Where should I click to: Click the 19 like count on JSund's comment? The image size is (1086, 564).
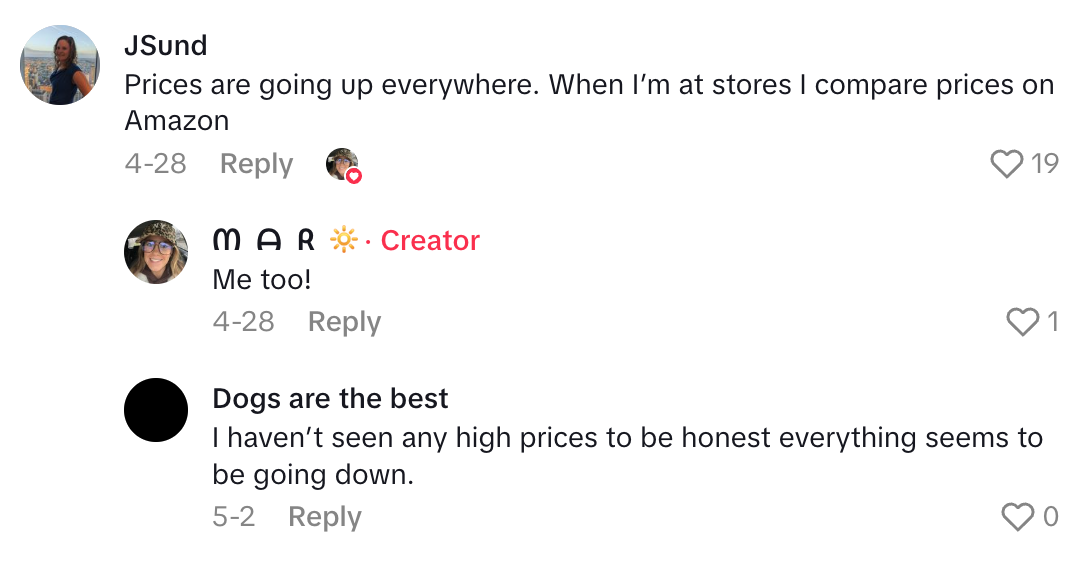pos(1045,164)
